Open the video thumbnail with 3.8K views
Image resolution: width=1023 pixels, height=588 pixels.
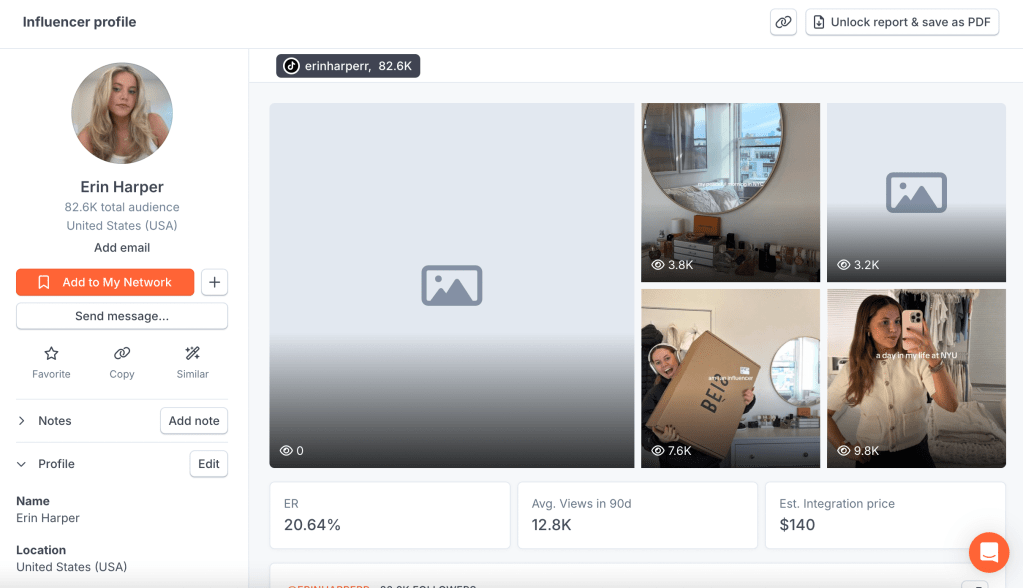pyautogui.click(x=730, y=192)
